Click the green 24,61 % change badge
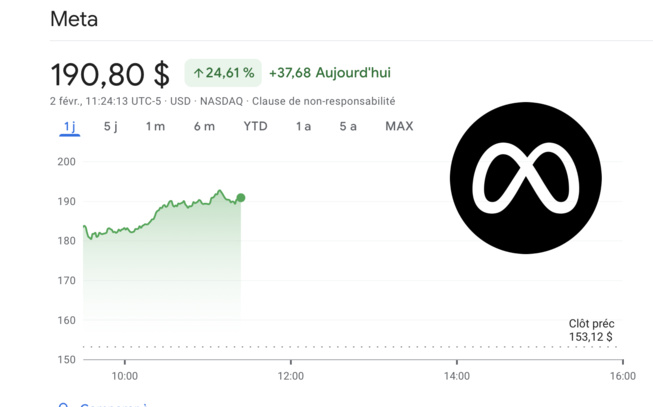 click(x=223, y=73)
